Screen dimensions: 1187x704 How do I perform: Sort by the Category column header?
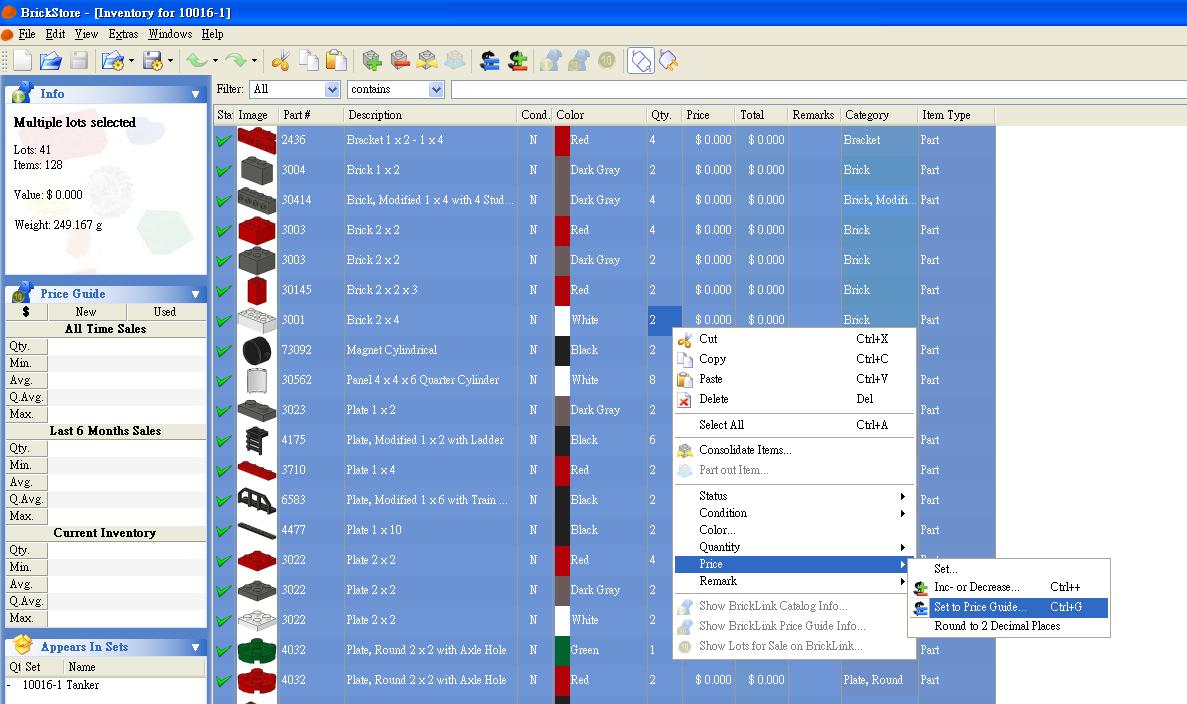coord(879,115)
